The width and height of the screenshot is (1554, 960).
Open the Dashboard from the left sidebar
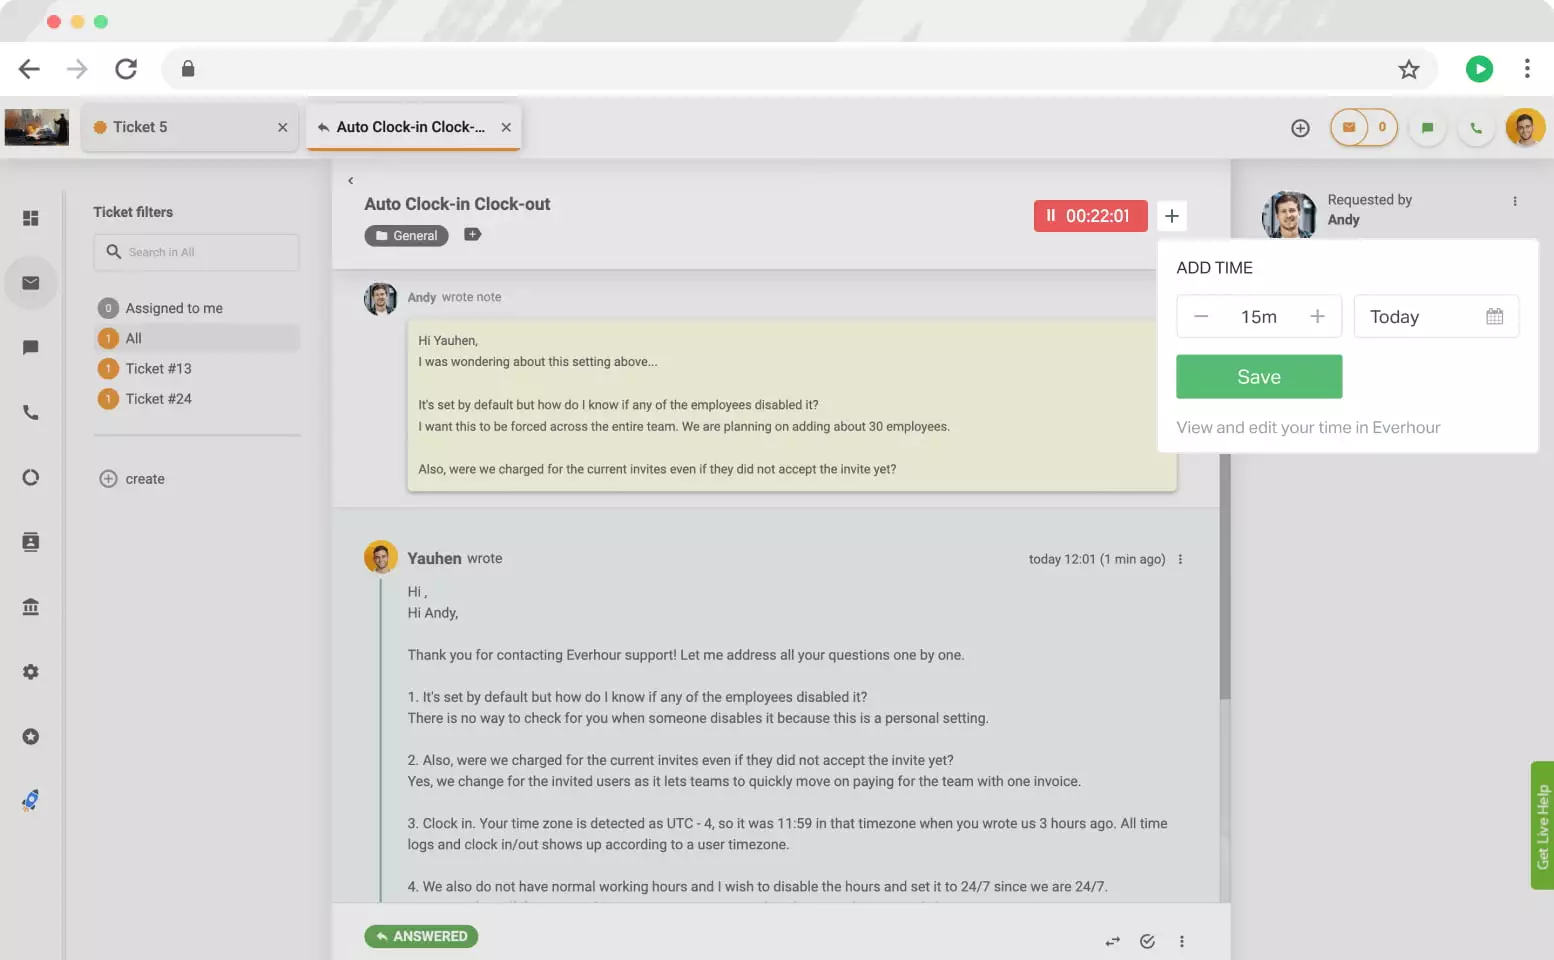pyautogui.click(x=31, y=217)
